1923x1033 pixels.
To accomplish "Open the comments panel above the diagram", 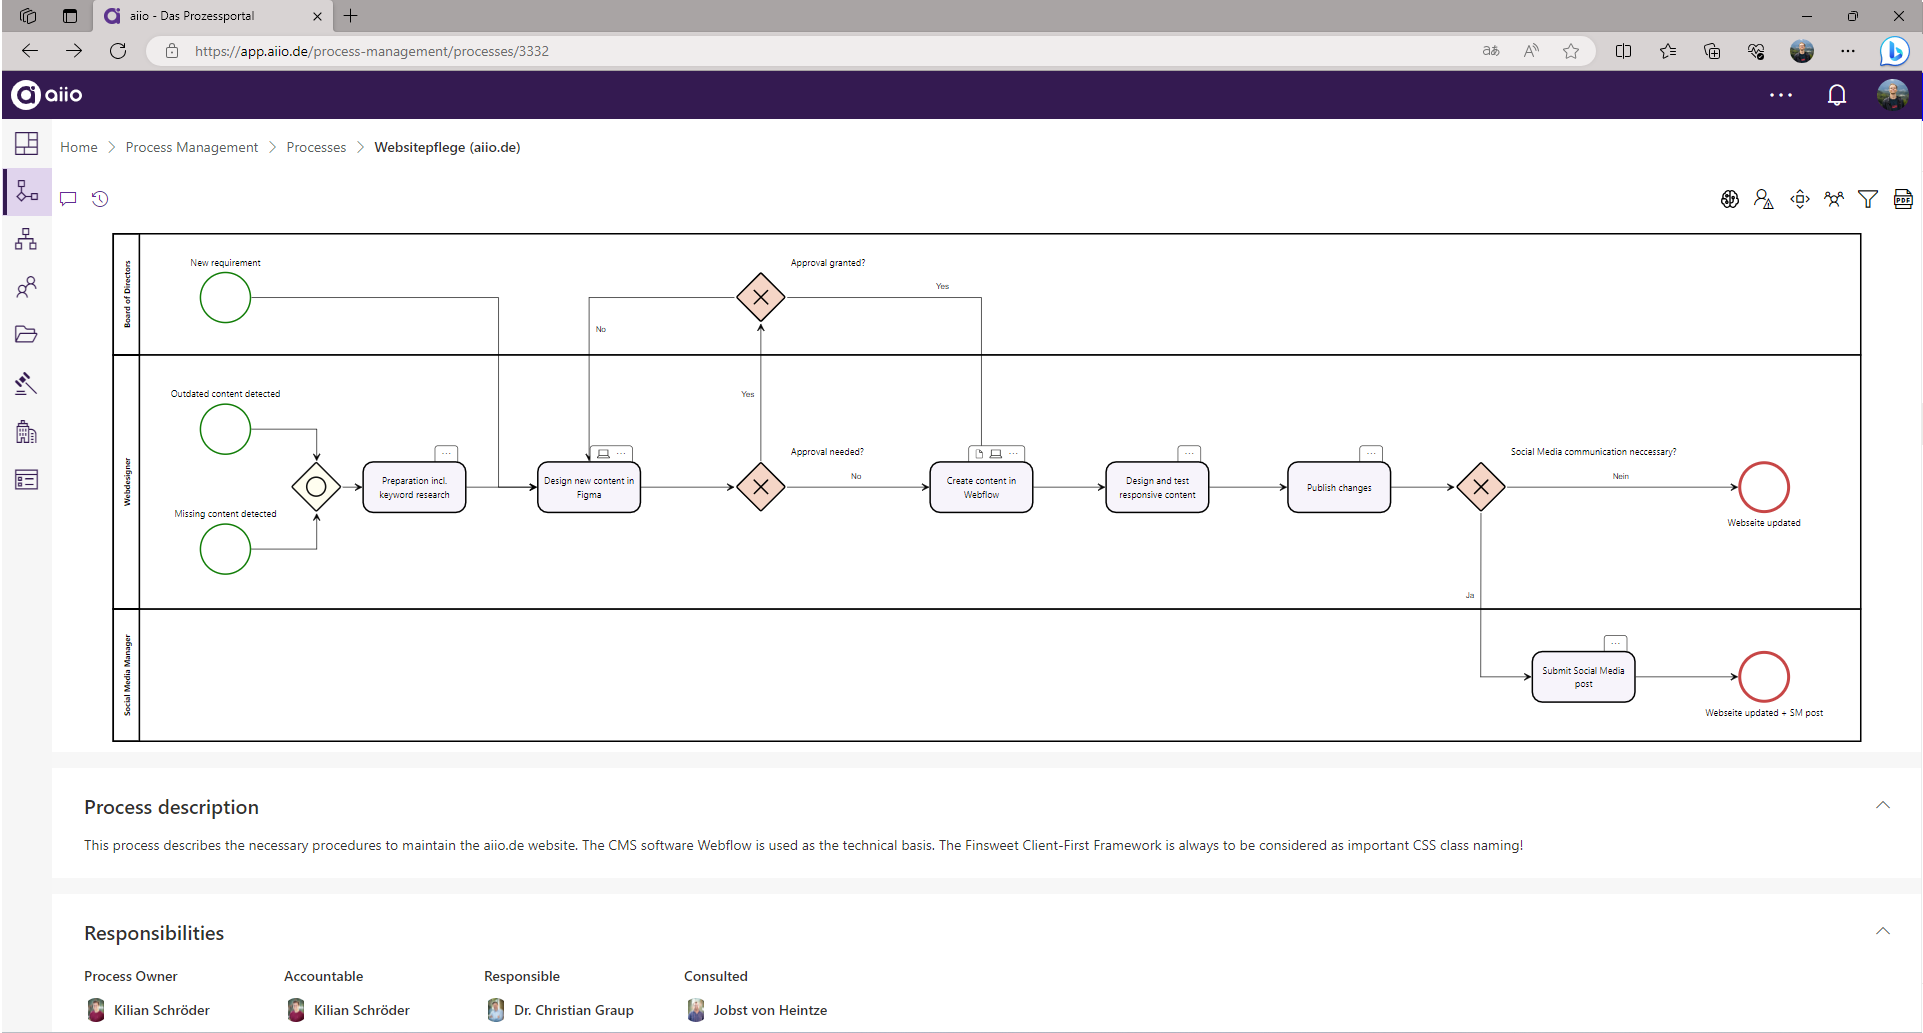I will (x=67, y=198).
